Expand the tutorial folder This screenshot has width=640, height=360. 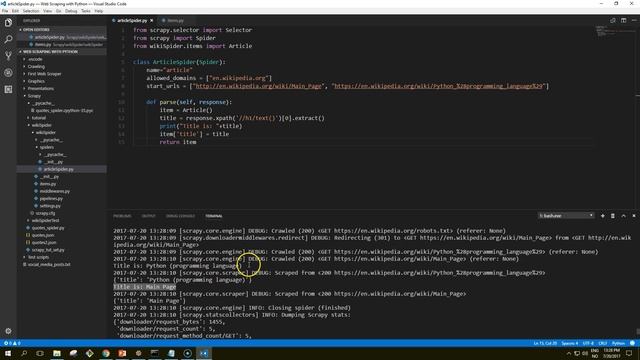38,118
